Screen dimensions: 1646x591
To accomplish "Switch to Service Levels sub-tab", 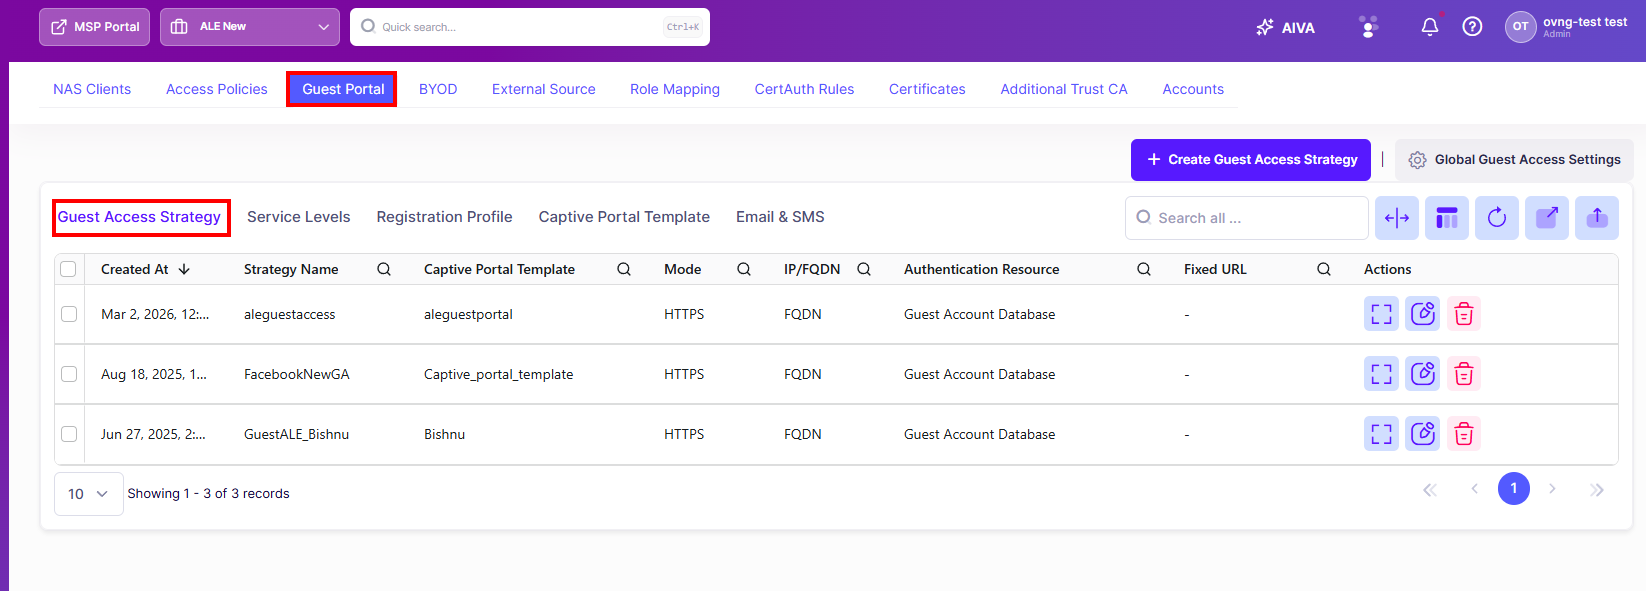I will (299, 217).
